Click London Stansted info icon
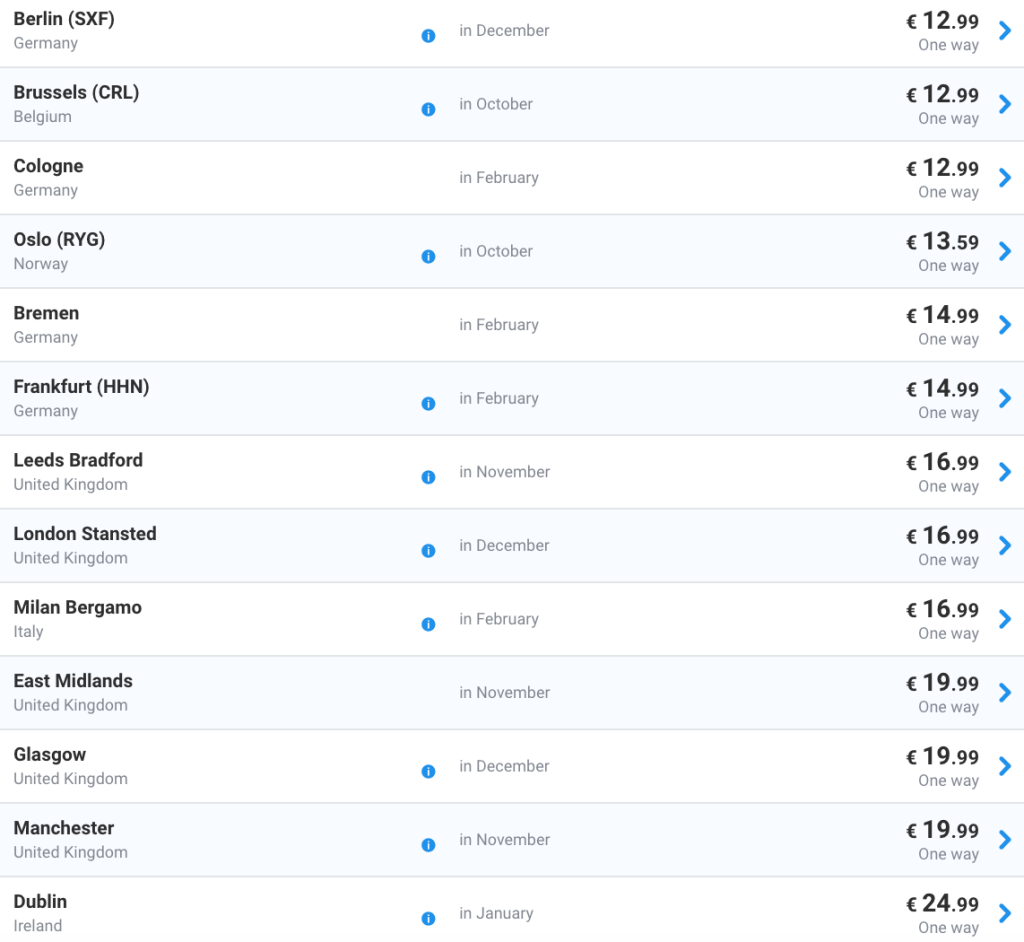 [x=428, y=551]
